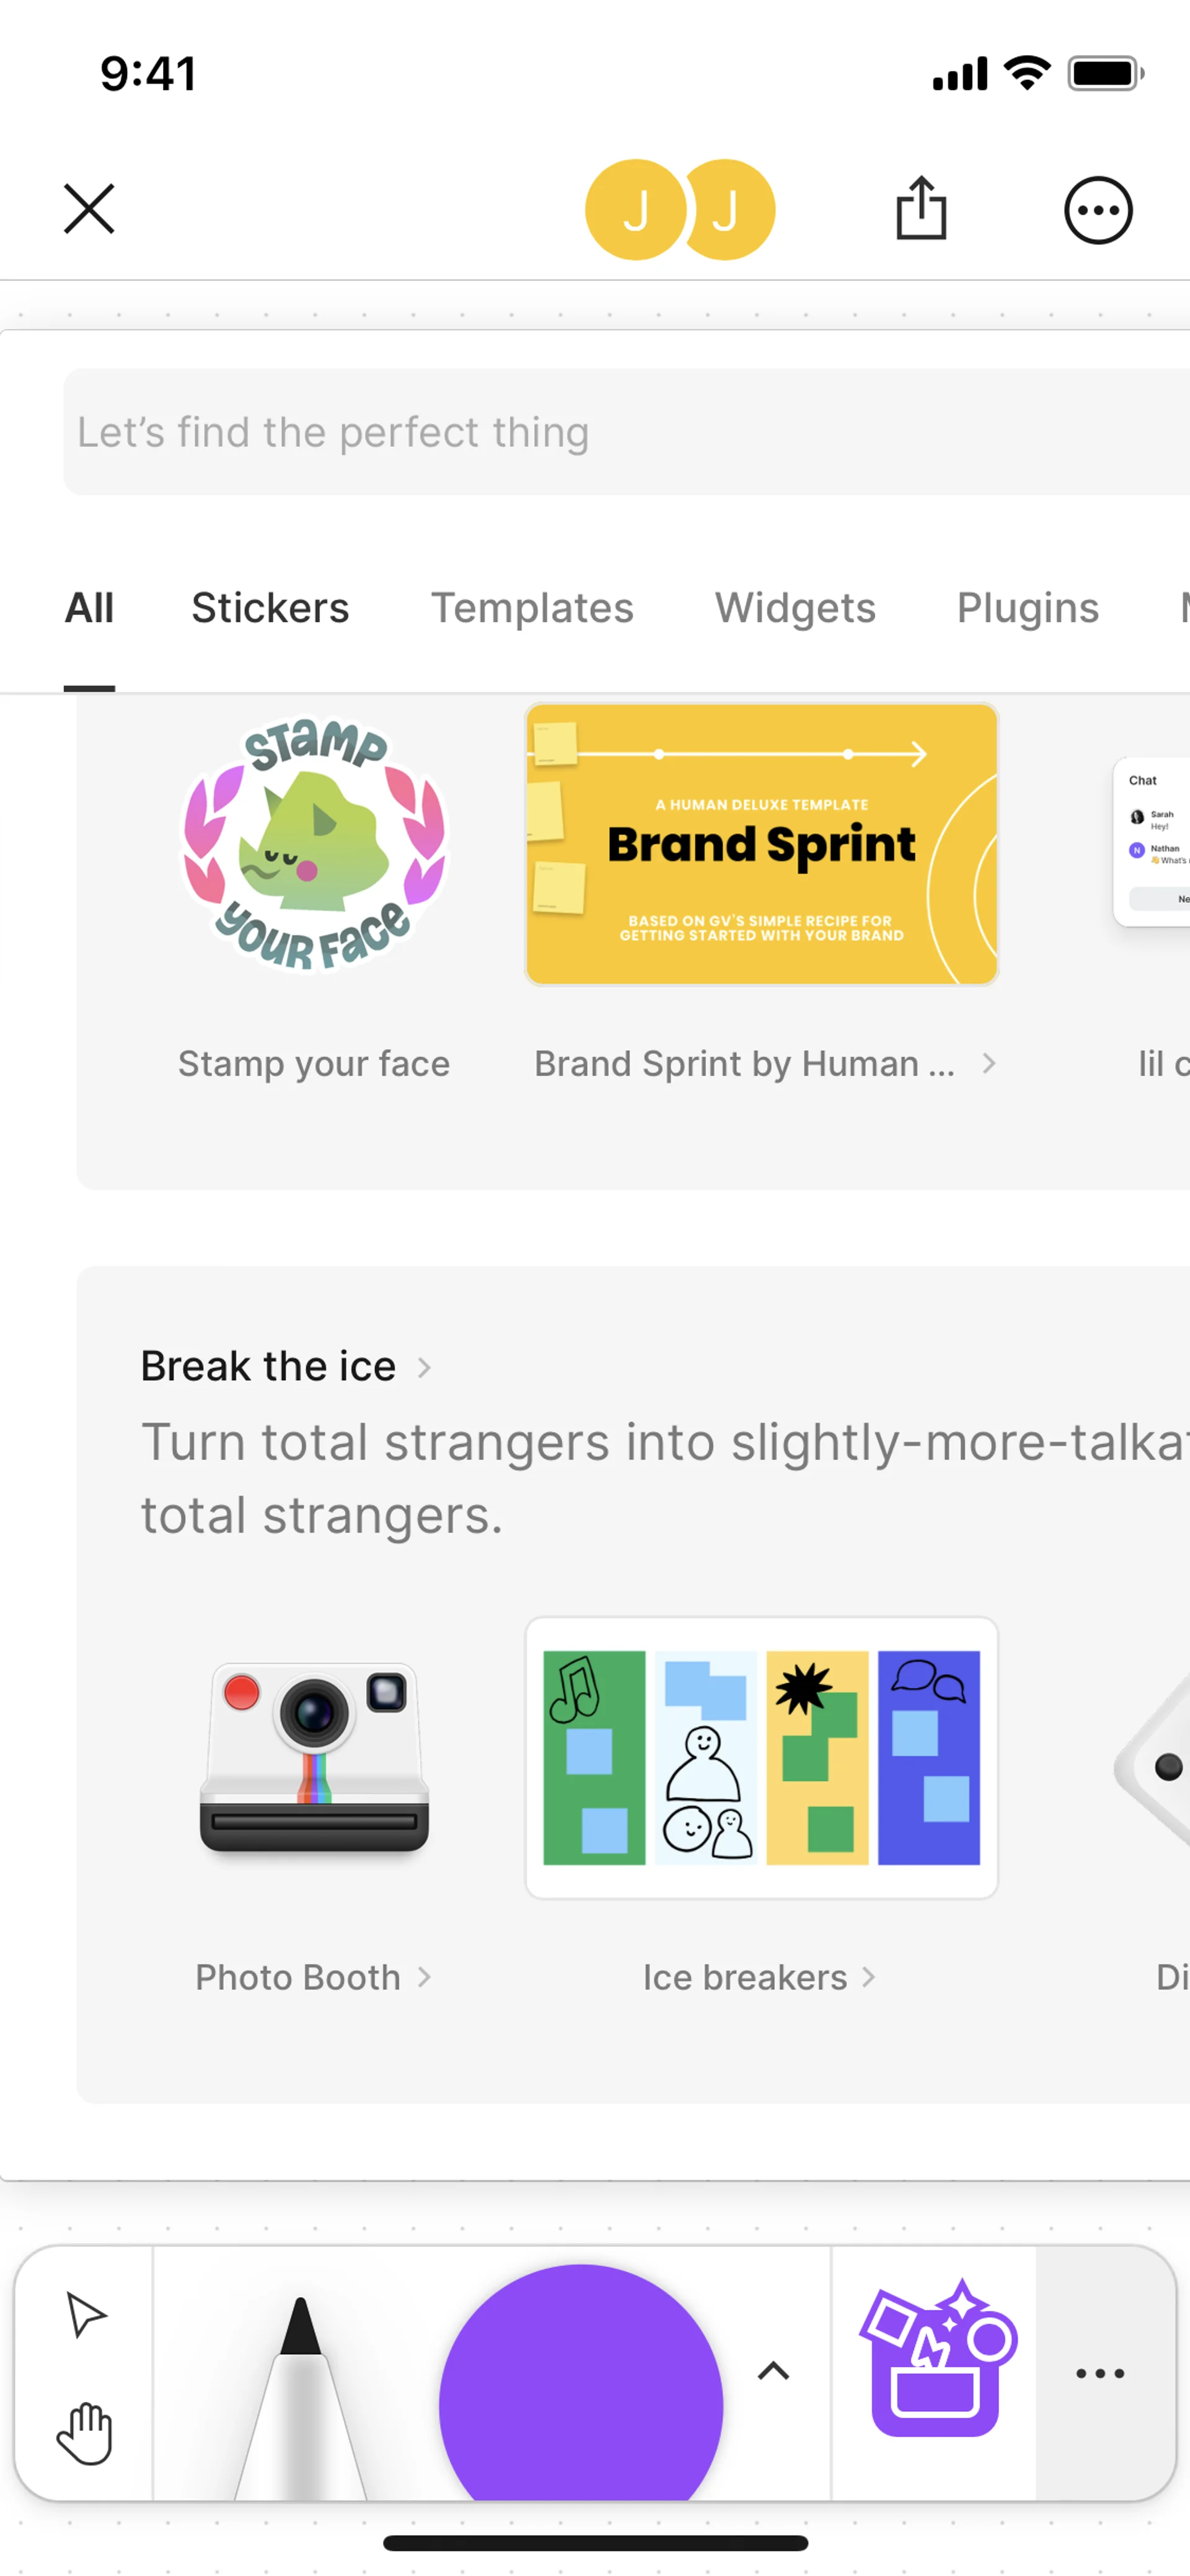
Task: Expand shape options with up chevron
Action: point(773,2371)
